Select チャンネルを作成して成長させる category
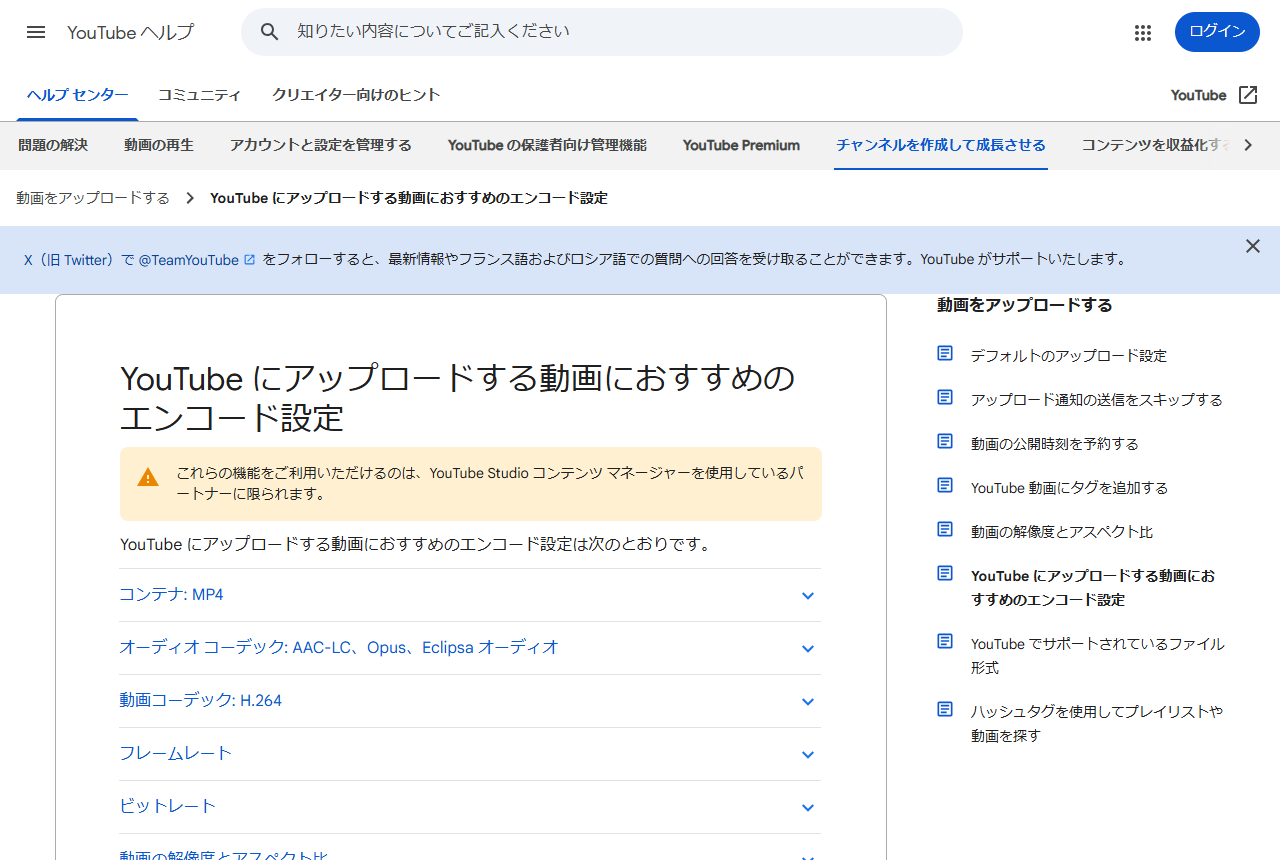Viewport: 1280px width, 860px height. coord(941,145)
